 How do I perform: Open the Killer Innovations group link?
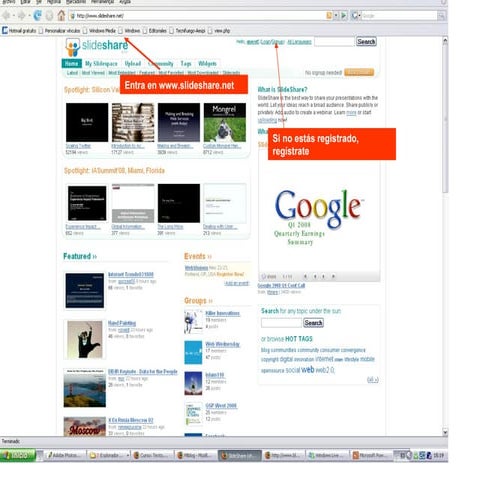(x=222, y=313)
